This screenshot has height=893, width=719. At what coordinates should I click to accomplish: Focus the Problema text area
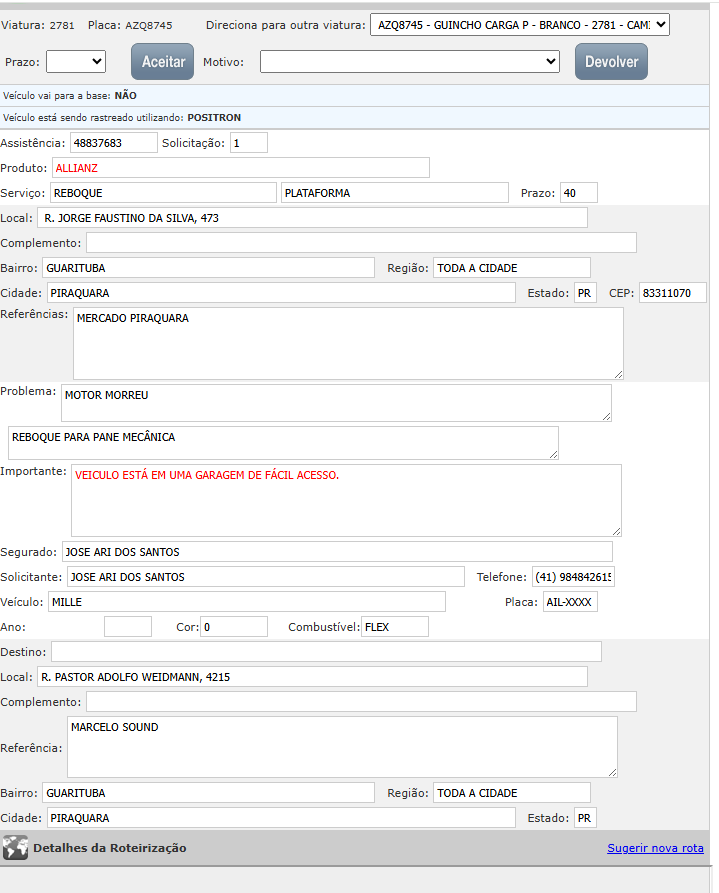335,403
